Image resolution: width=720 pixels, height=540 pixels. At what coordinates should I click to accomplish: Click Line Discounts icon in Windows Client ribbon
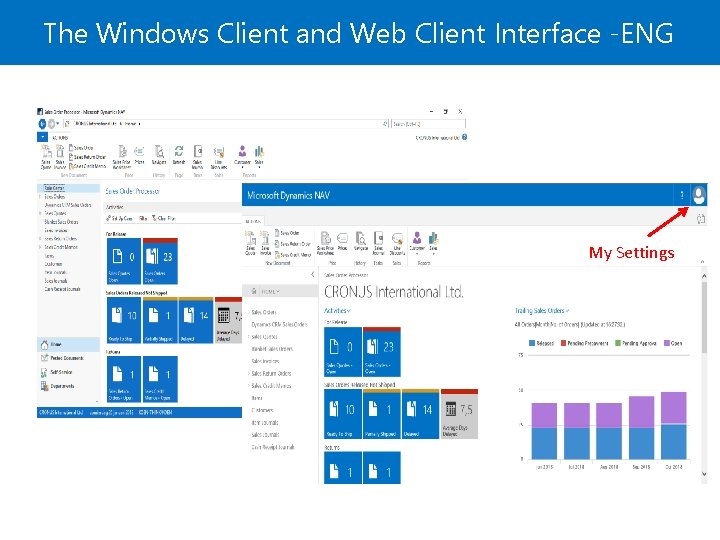tap(219, 157)
